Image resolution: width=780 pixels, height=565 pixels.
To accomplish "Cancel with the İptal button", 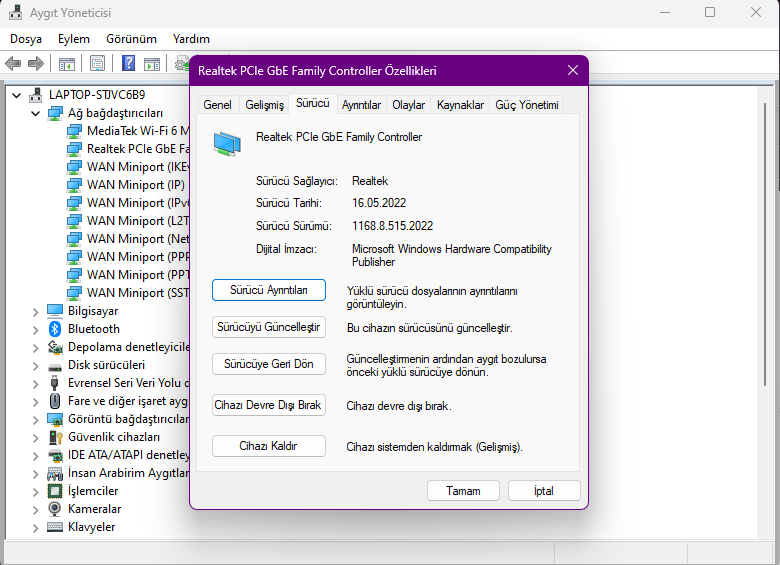I will [544, 491].
